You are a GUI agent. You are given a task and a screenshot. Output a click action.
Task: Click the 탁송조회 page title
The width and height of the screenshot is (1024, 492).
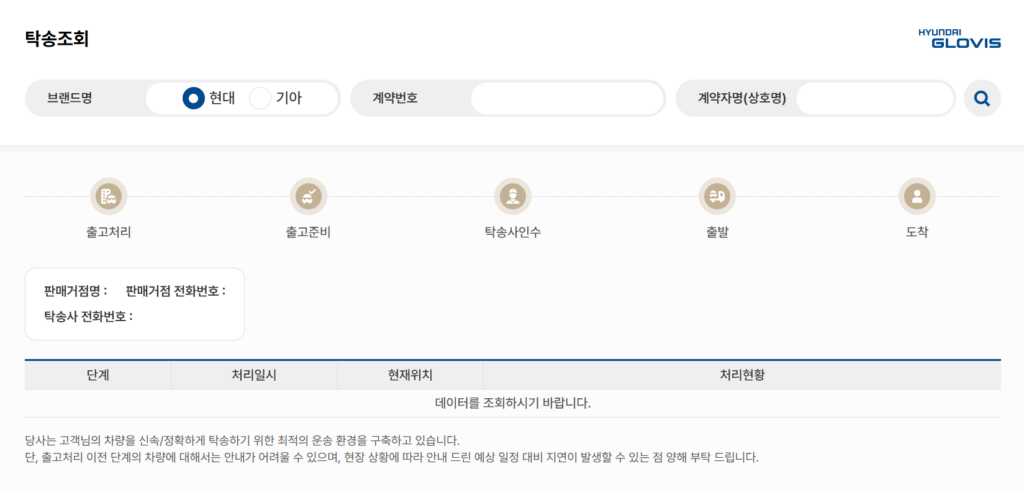tap(57, 39)
